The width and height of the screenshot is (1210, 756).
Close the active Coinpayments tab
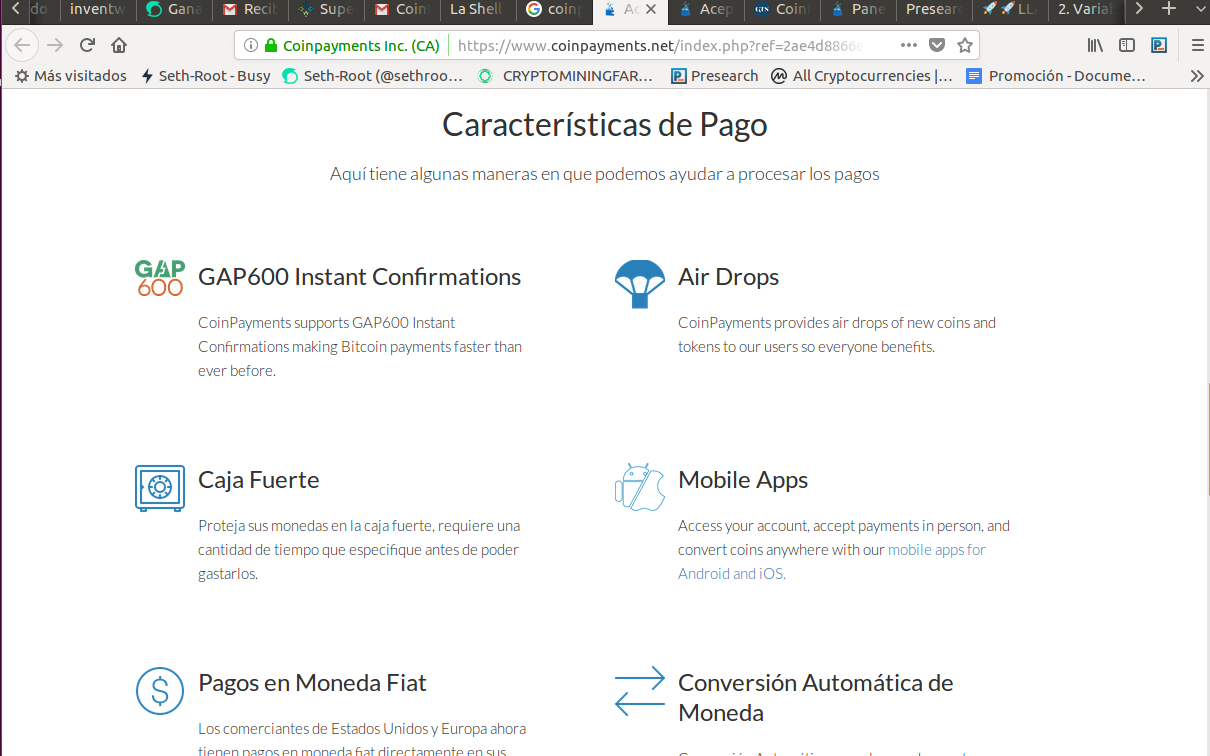click(651, 10)
